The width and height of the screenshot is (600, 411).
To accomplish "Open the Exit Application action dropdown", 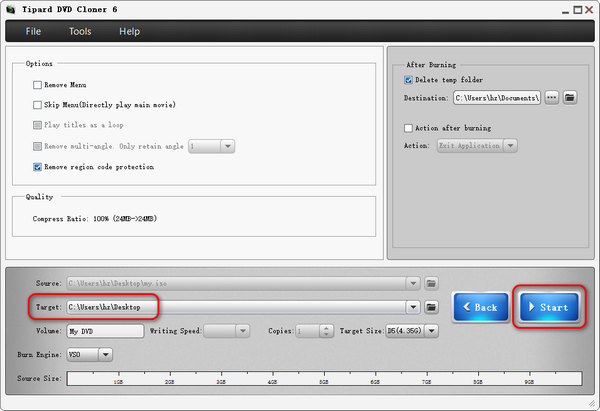I will click(477, 145).
